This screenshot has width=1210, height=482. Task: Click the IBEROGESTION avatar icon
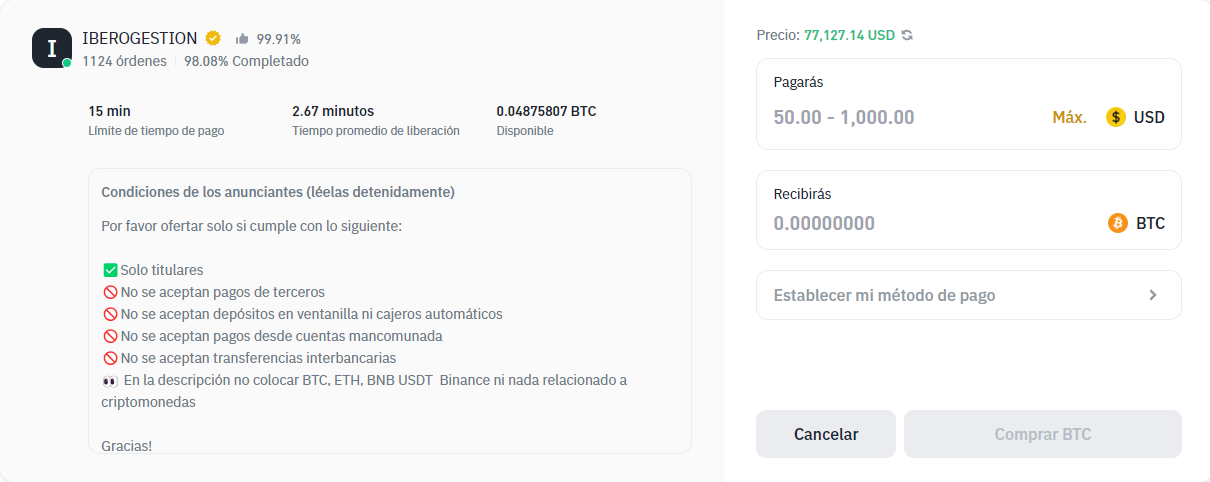(51, 48)
